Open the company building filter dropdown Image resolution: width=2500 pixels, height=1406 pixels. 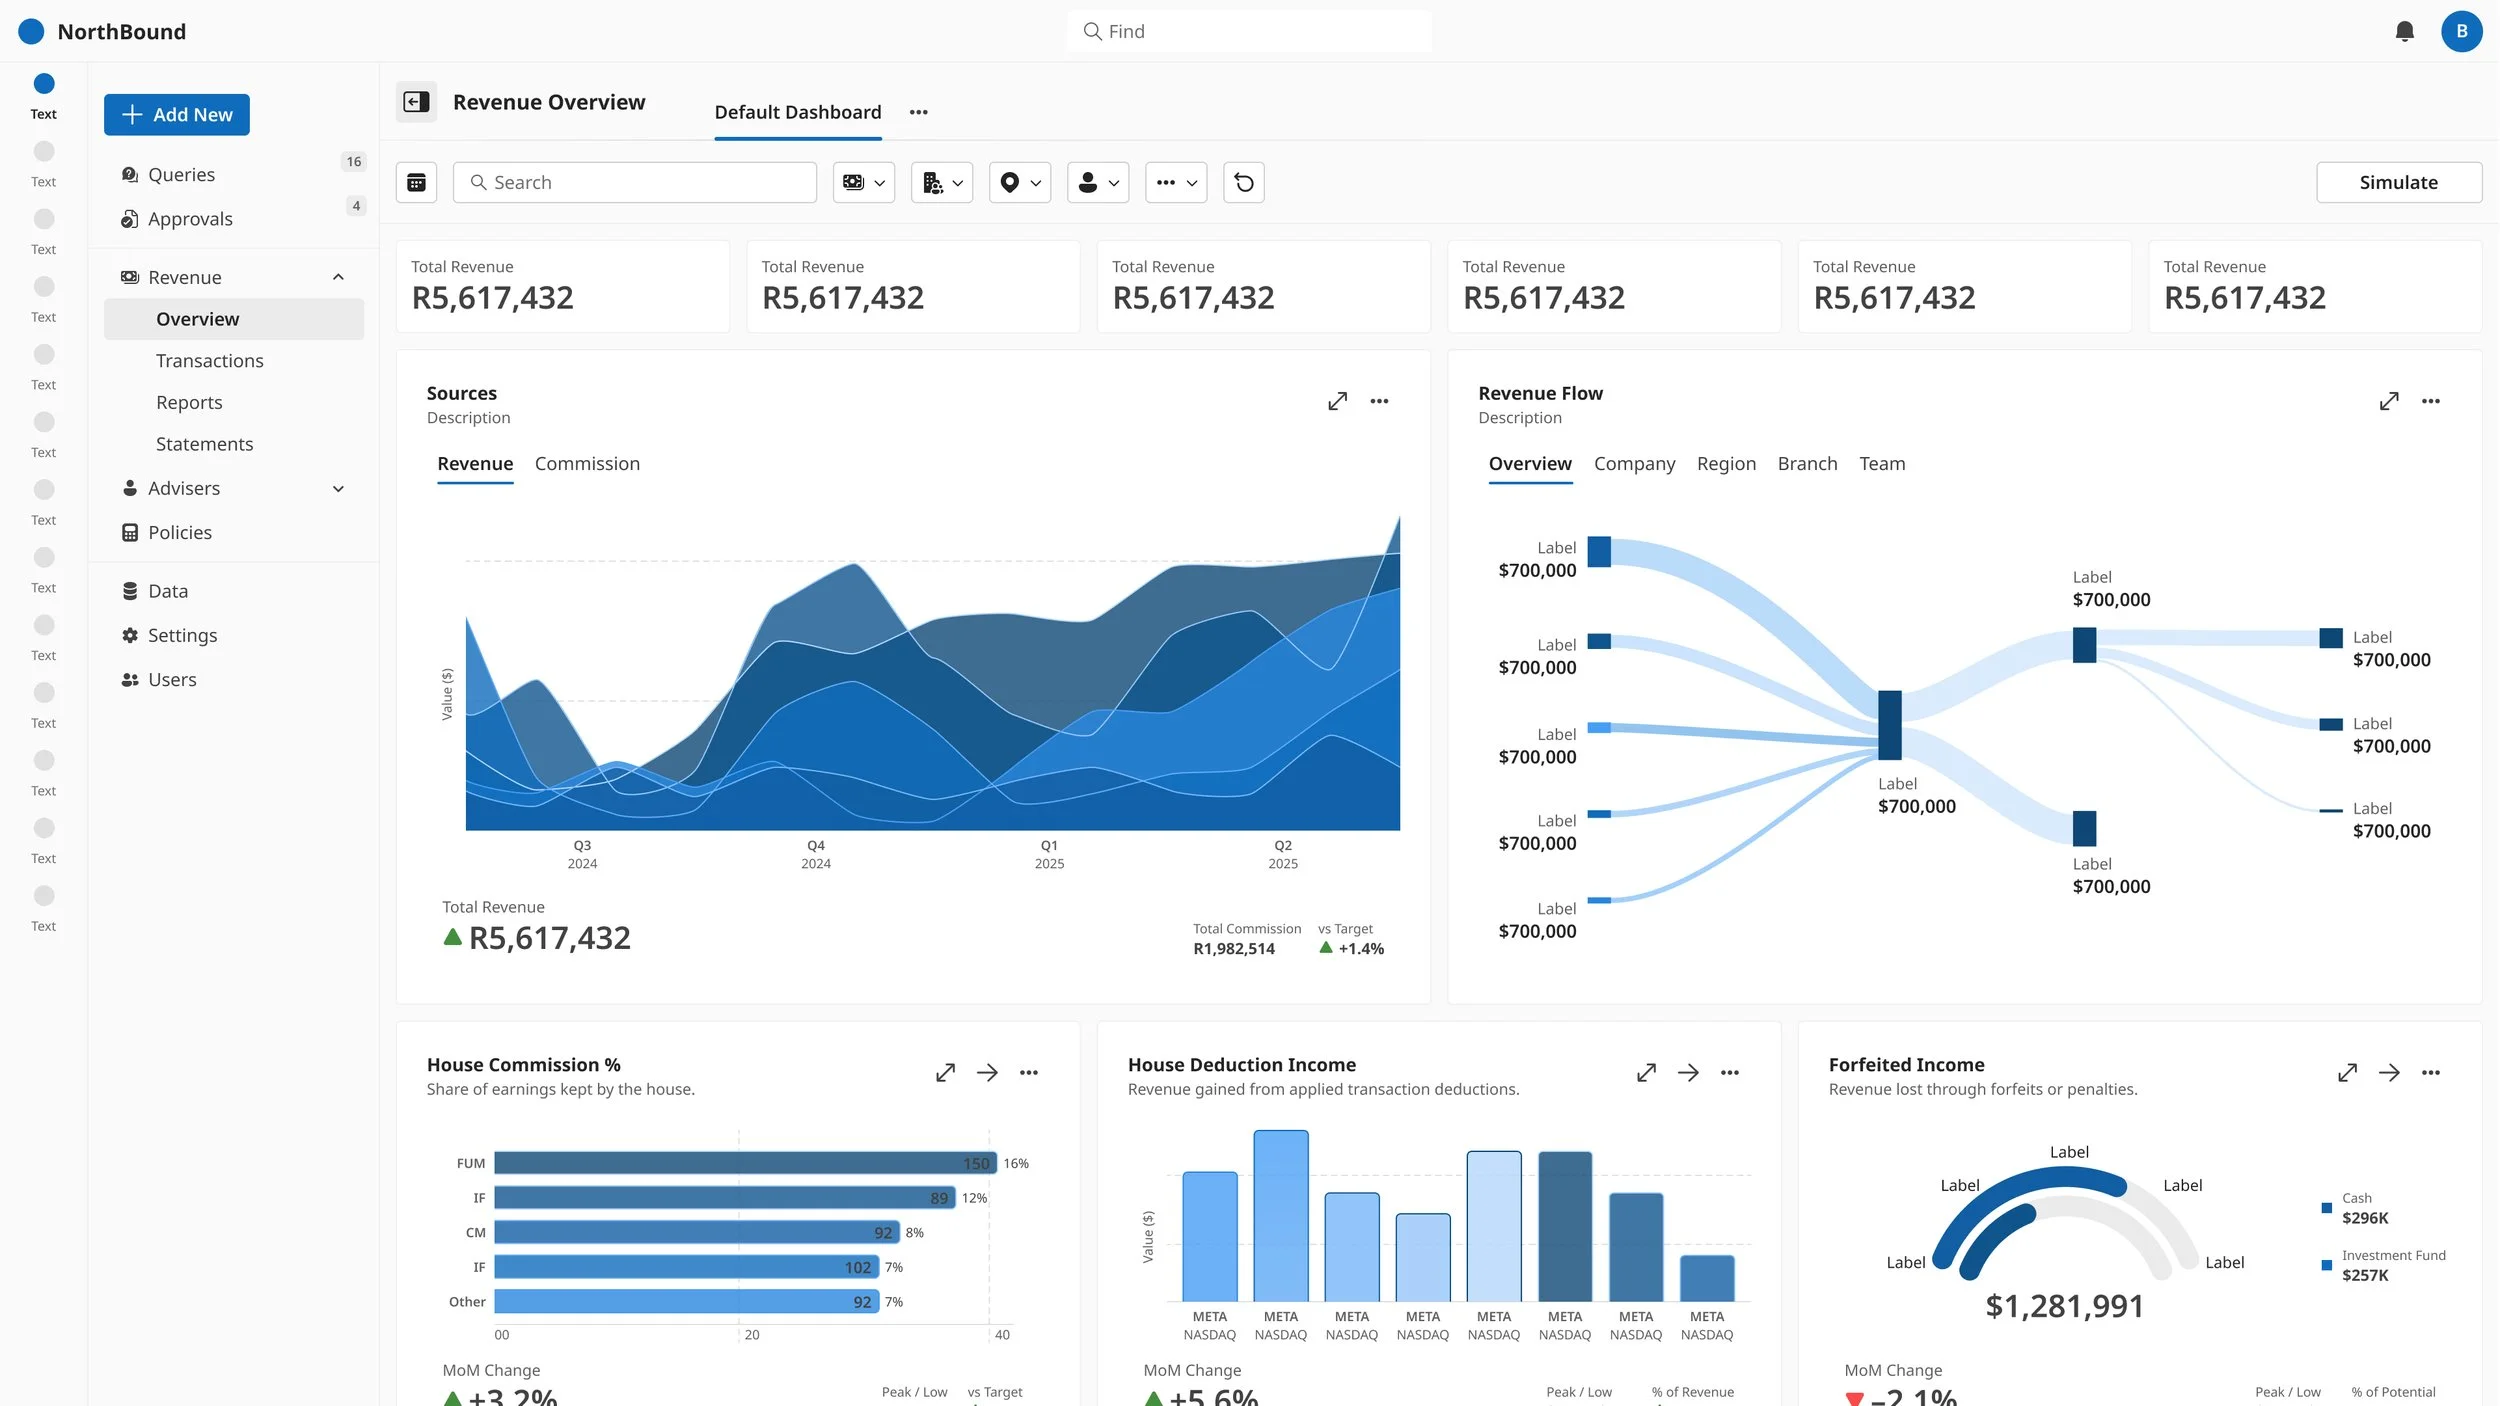click(x=942, y=182)
